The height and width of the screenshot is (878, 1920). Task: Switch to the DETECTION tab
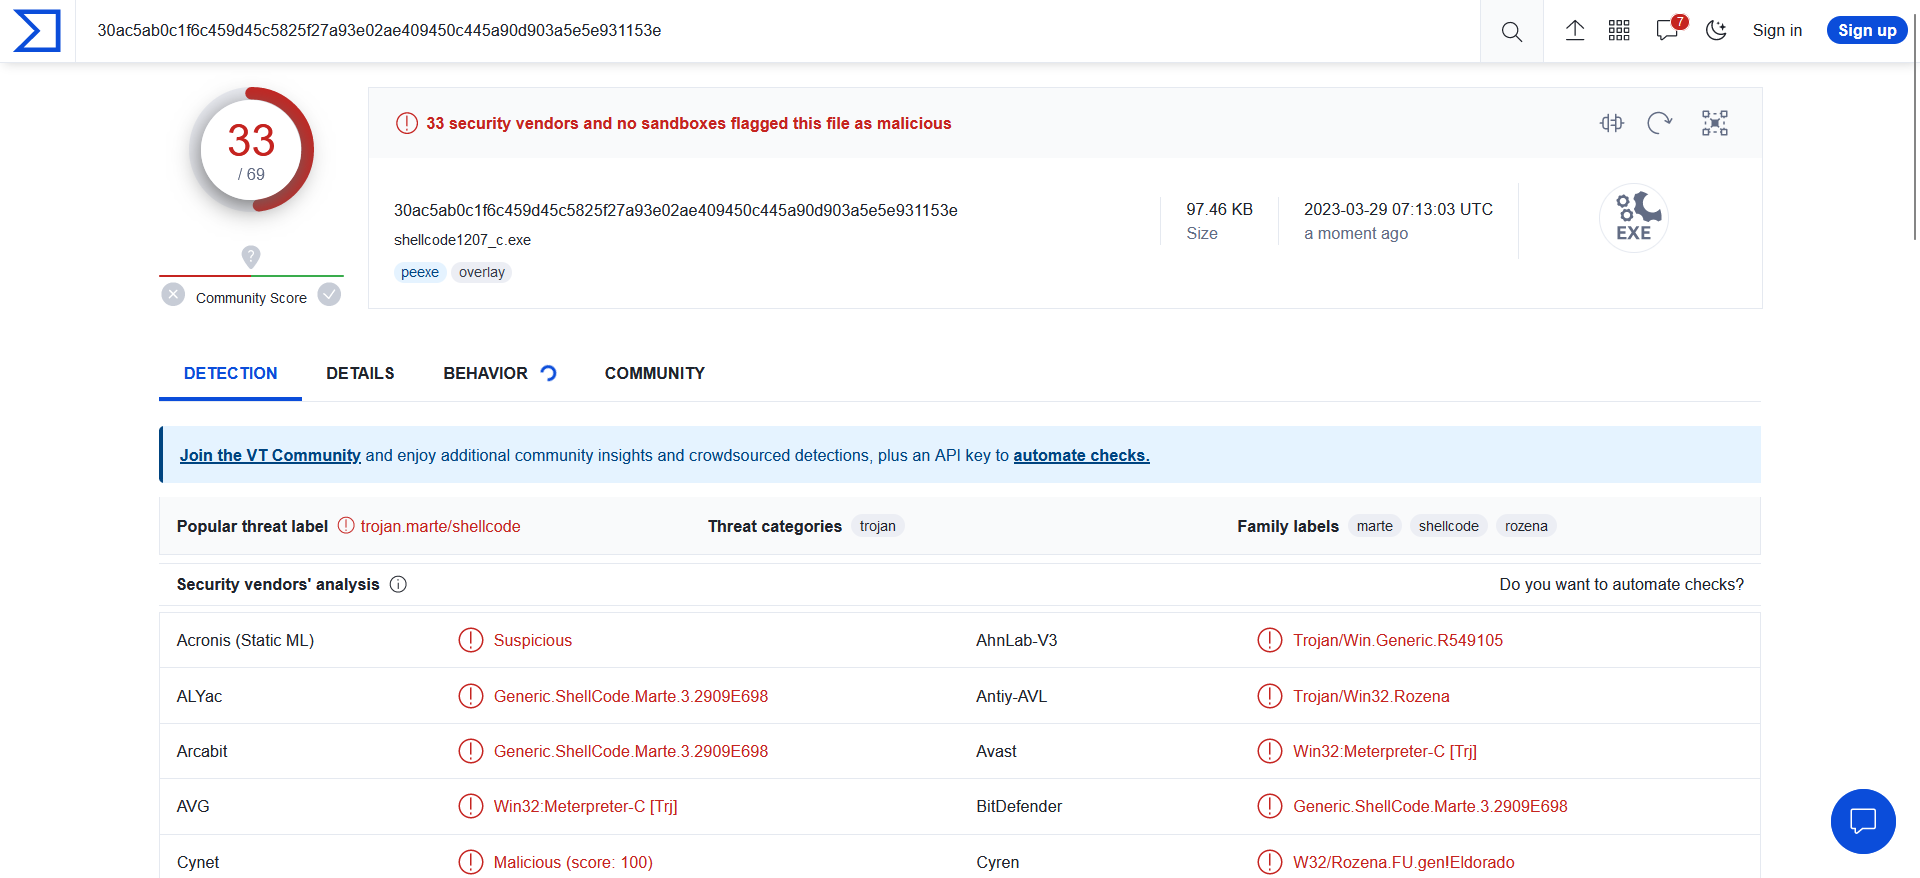click(x=231, y=373)
